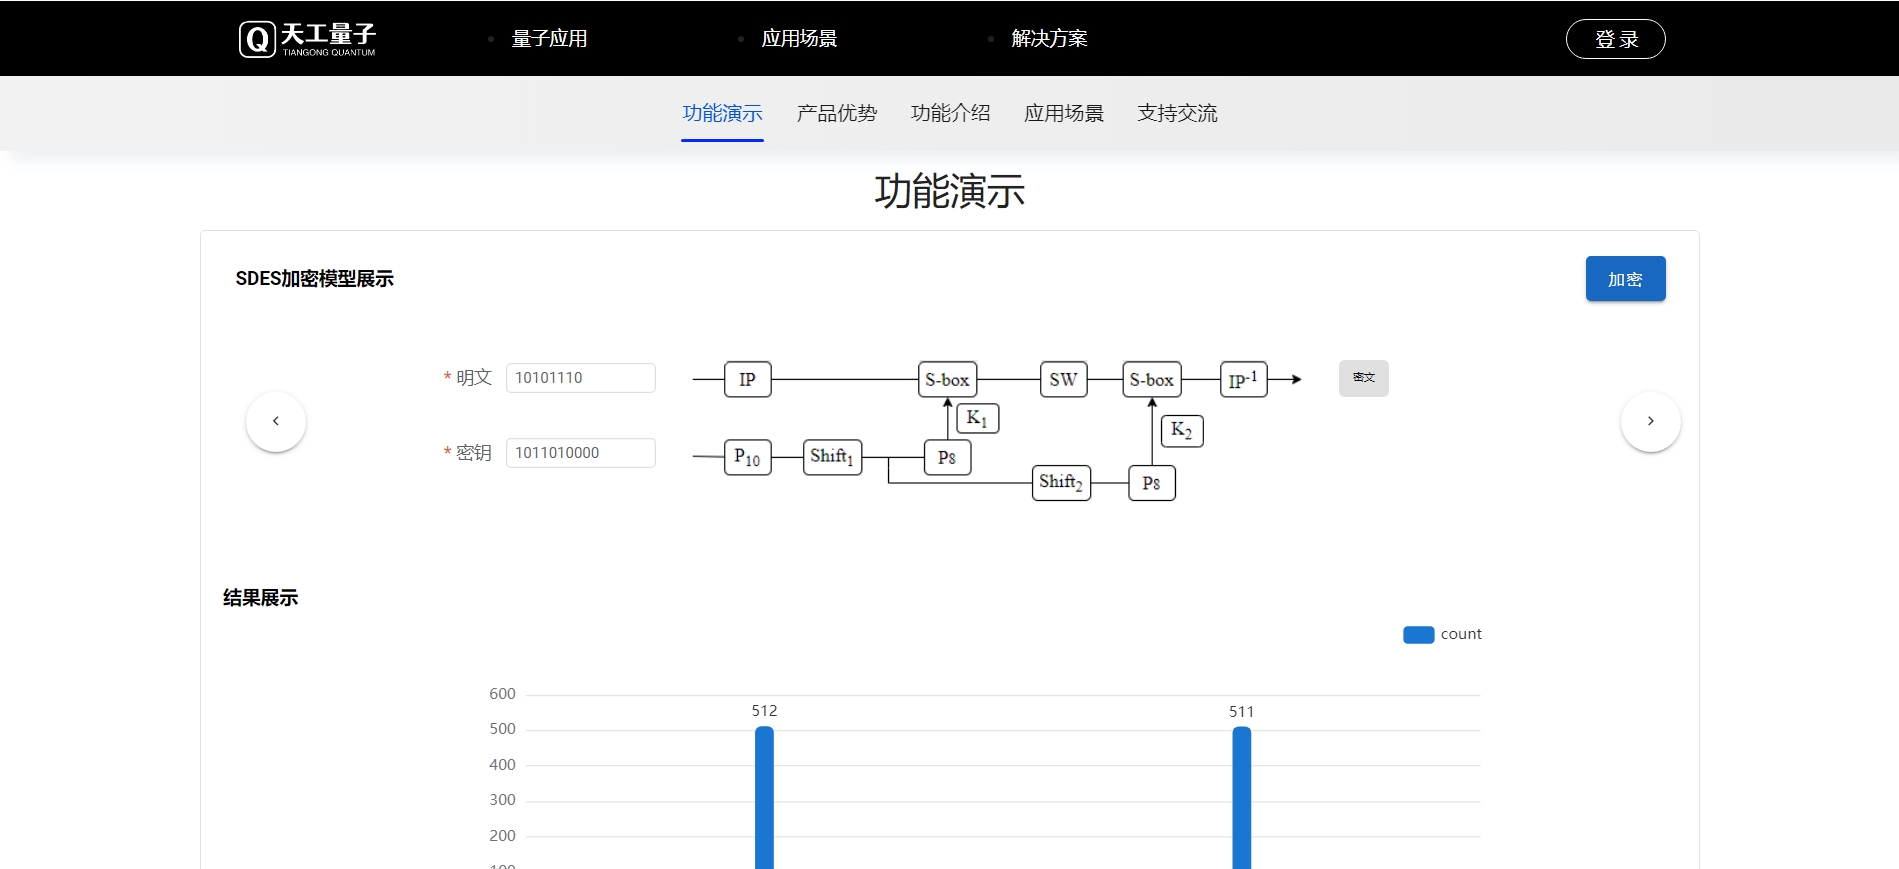Image resolution: width=1899 pixels, height=869 pixels.
Task: Click the blue 加密 button
Action: click(x=1625, y=279)
